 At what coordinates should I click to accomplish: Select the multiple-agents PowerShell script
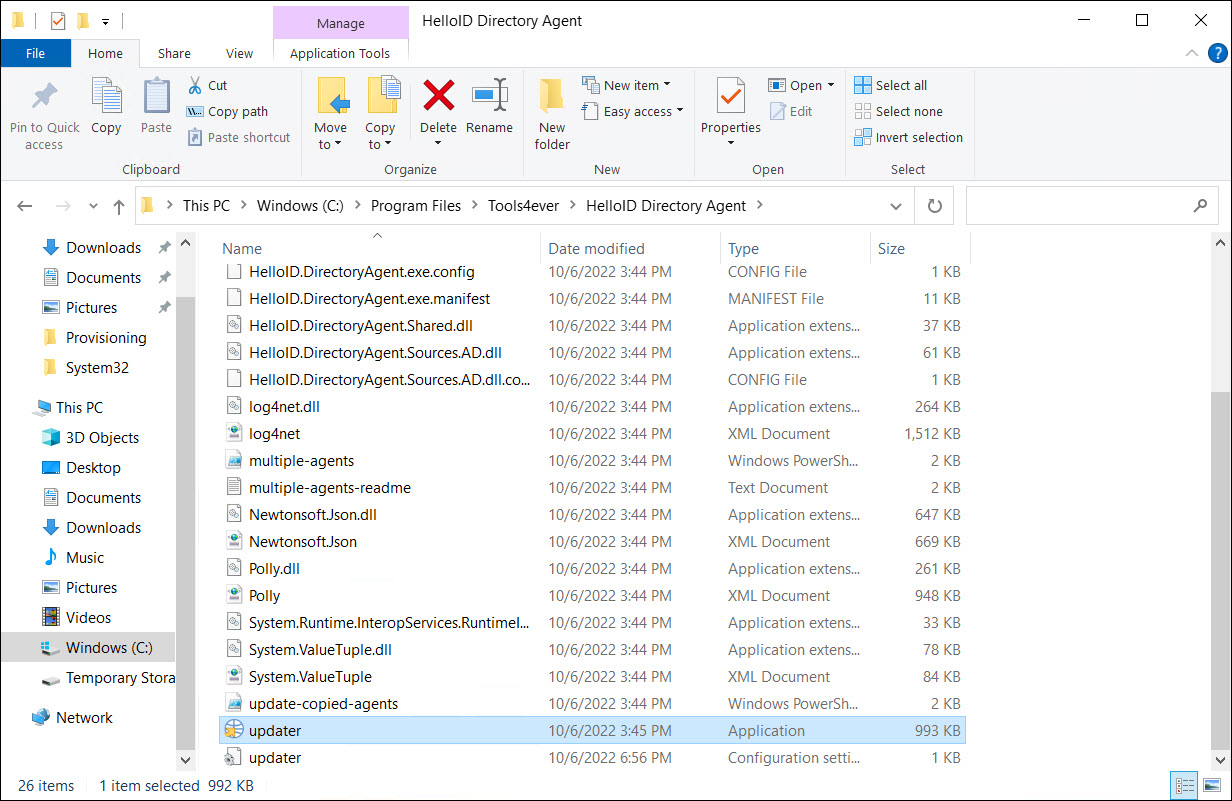[x=592, y=461]
